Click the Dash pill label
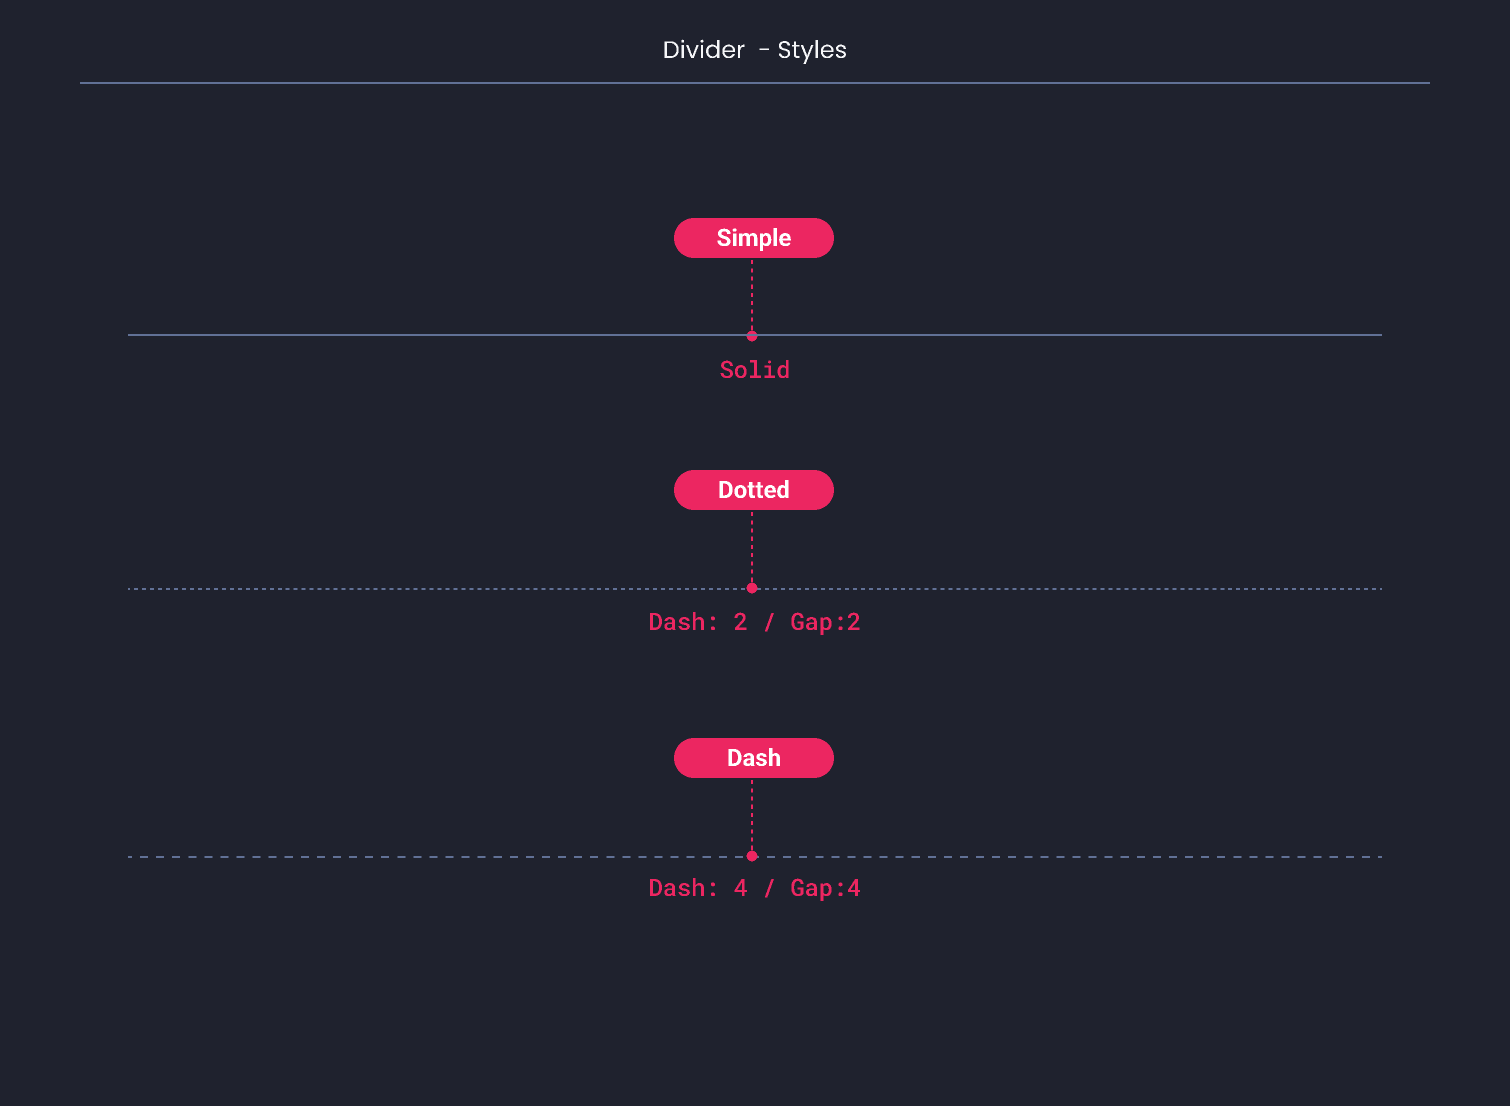 754,758
